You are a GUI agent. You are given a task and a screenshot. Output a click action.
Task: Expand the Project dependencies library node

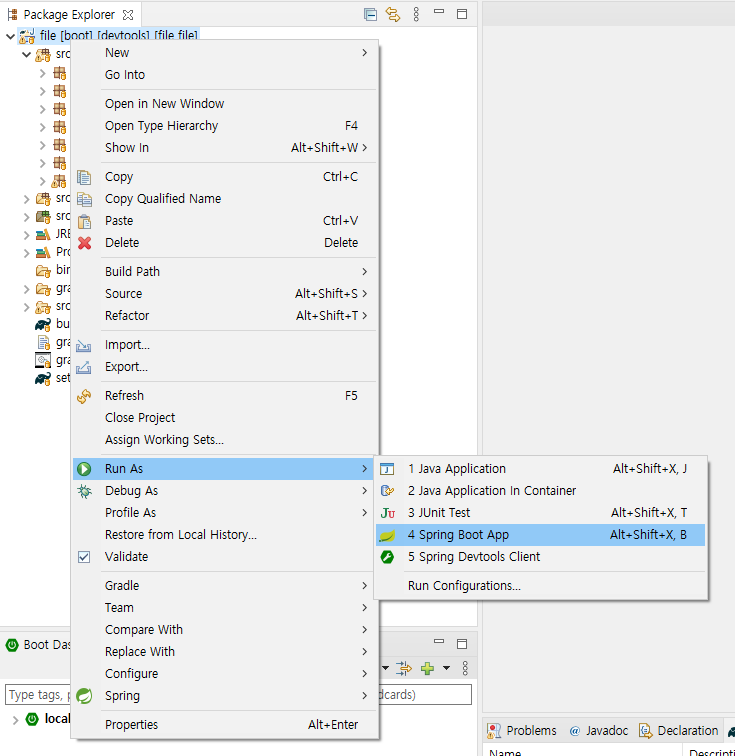pos(27,253)
